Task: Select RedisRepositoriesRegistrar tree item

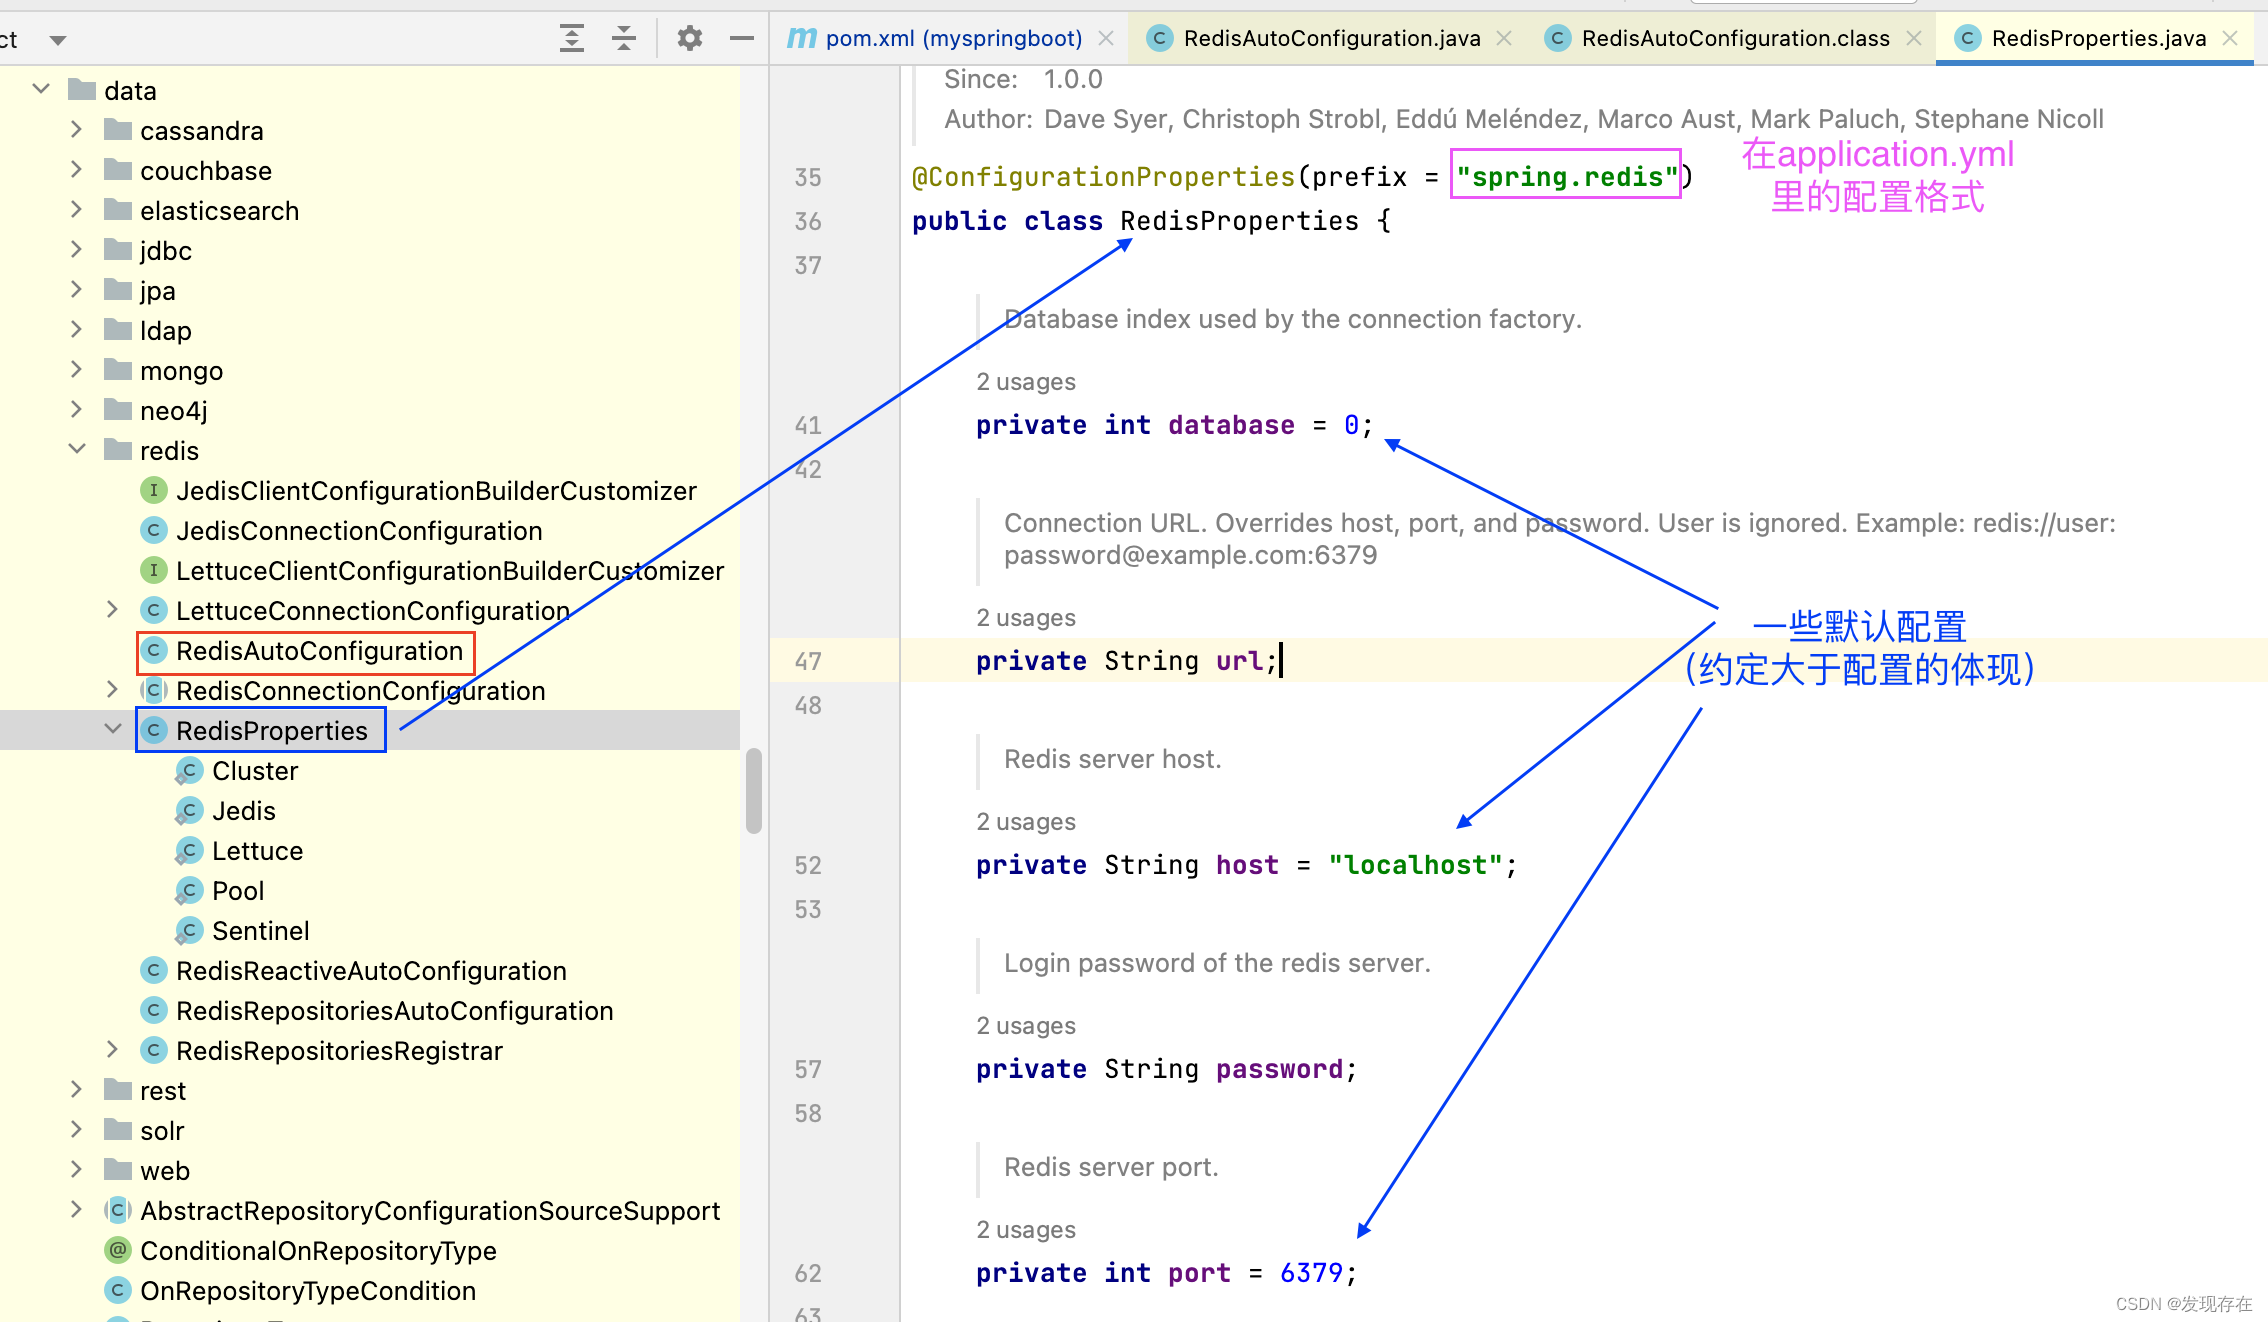Action: tap(339, 1051)
